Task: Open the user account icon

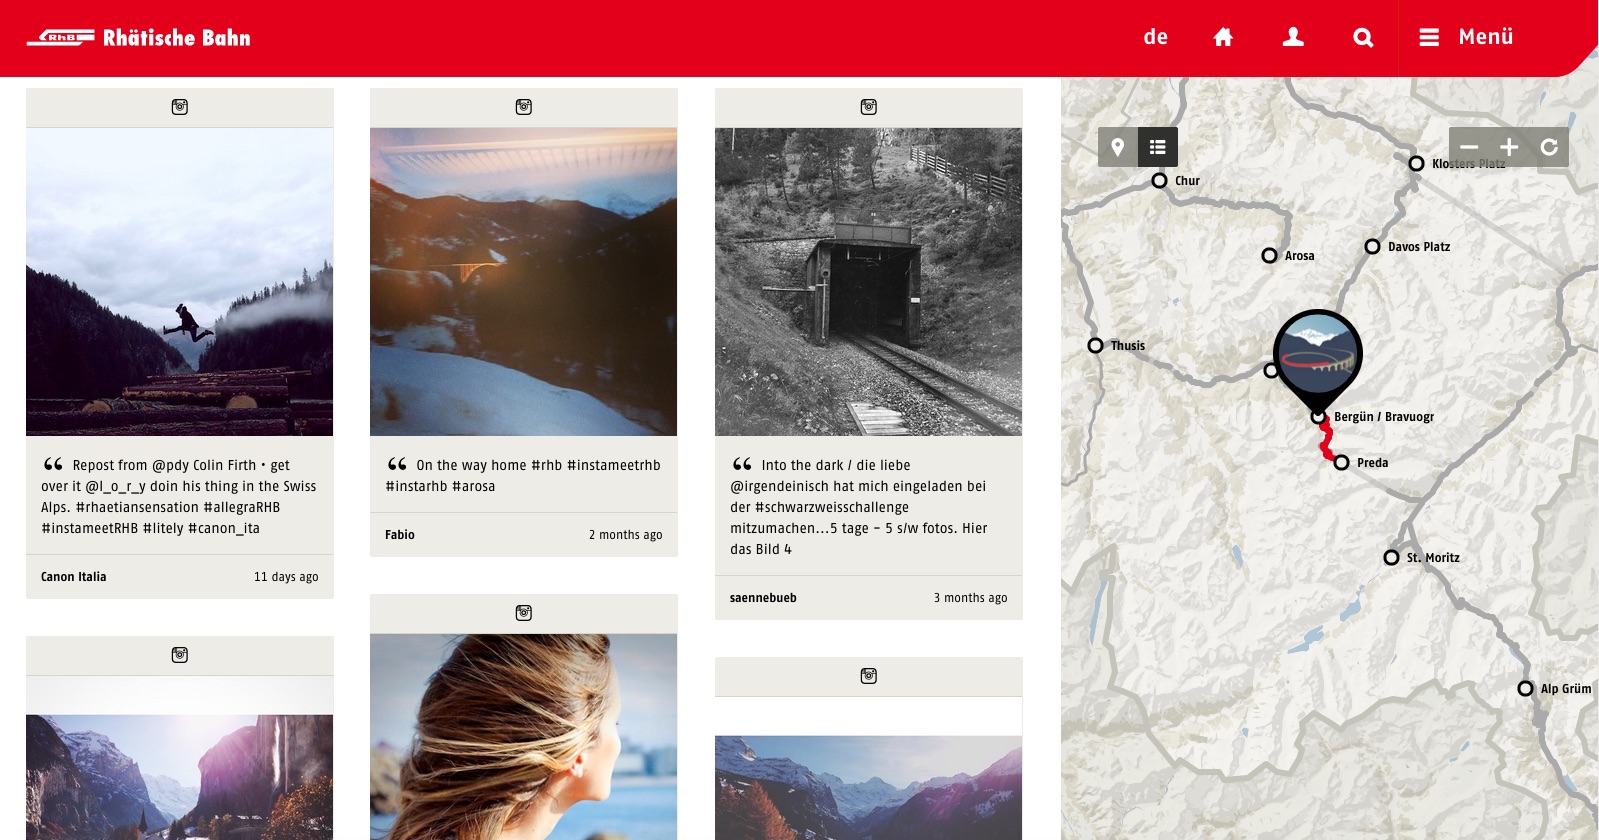Action: (1293, 37)
